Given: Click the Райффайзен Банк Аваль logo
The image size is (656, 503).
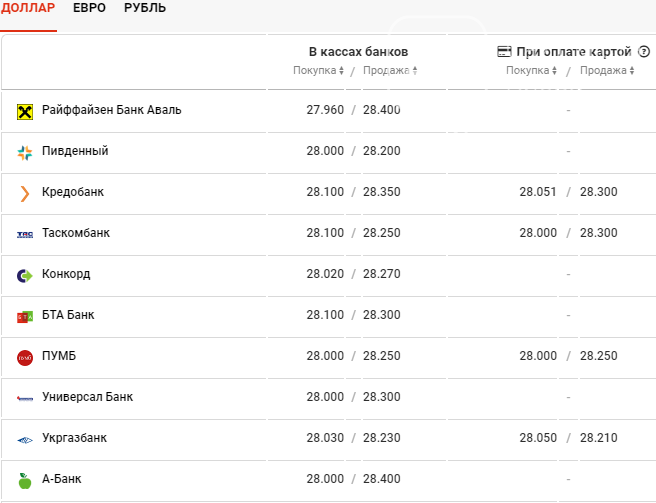Looking at the screenshot, I should (25, 112).
